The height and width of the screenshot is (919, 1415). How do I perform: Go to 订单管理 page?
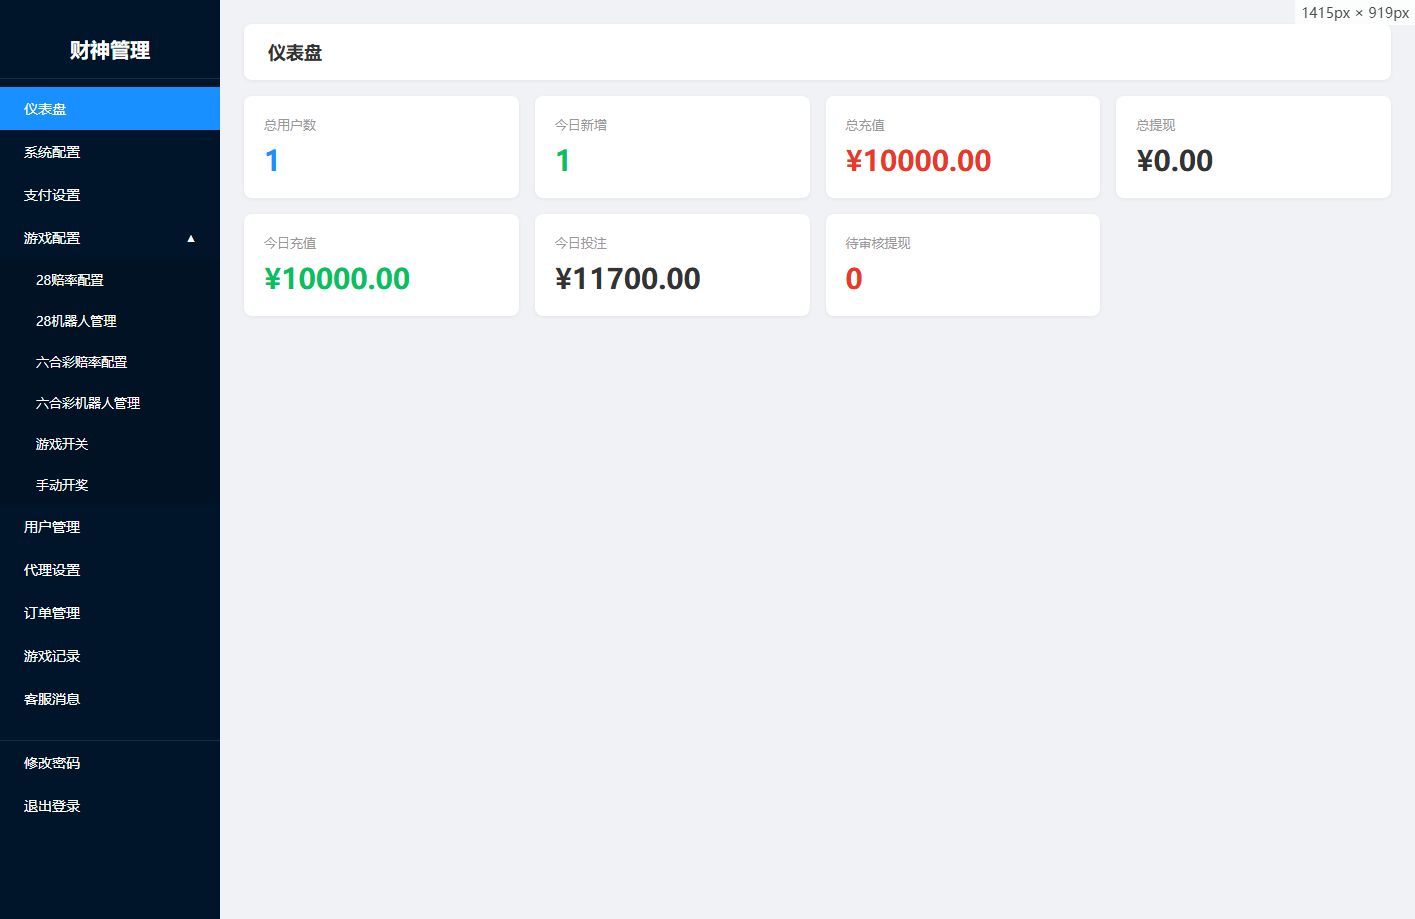pos(110,613)
